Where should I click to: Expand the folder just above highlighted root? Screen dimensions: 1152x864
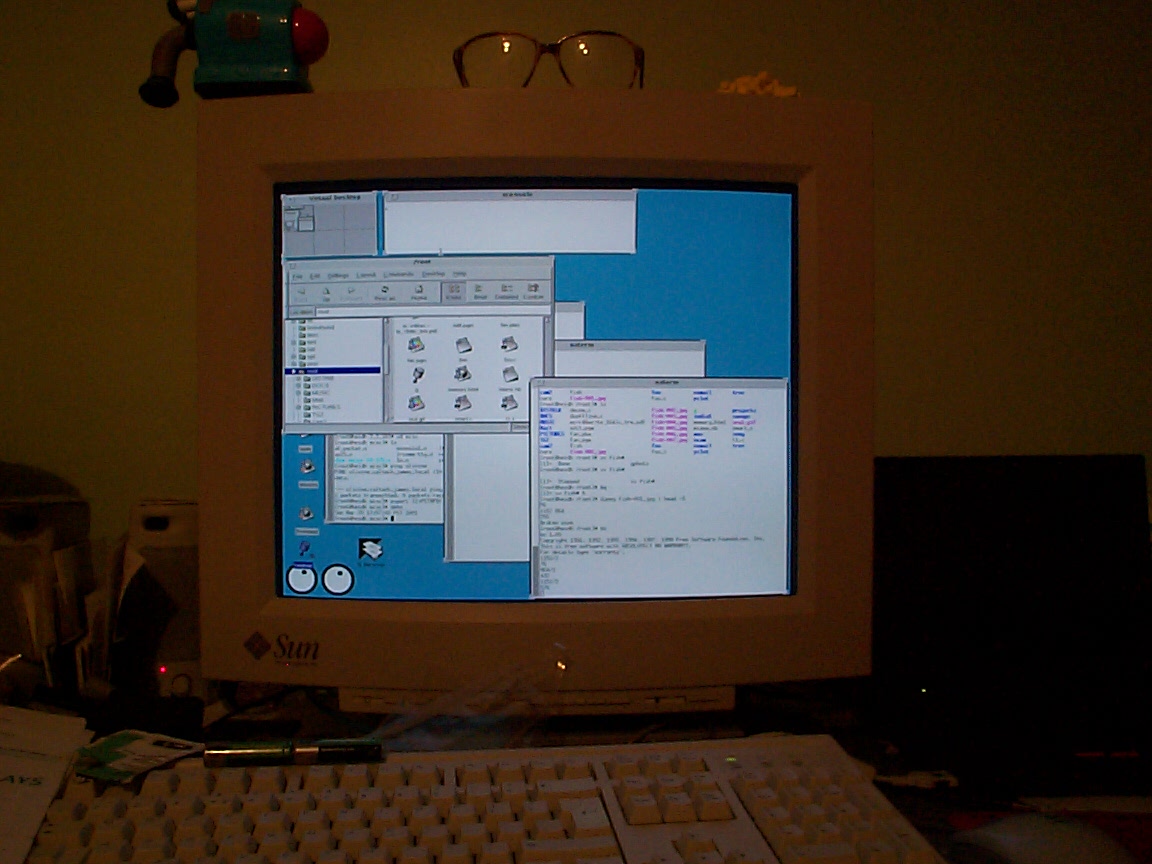(x=294, y=362)
